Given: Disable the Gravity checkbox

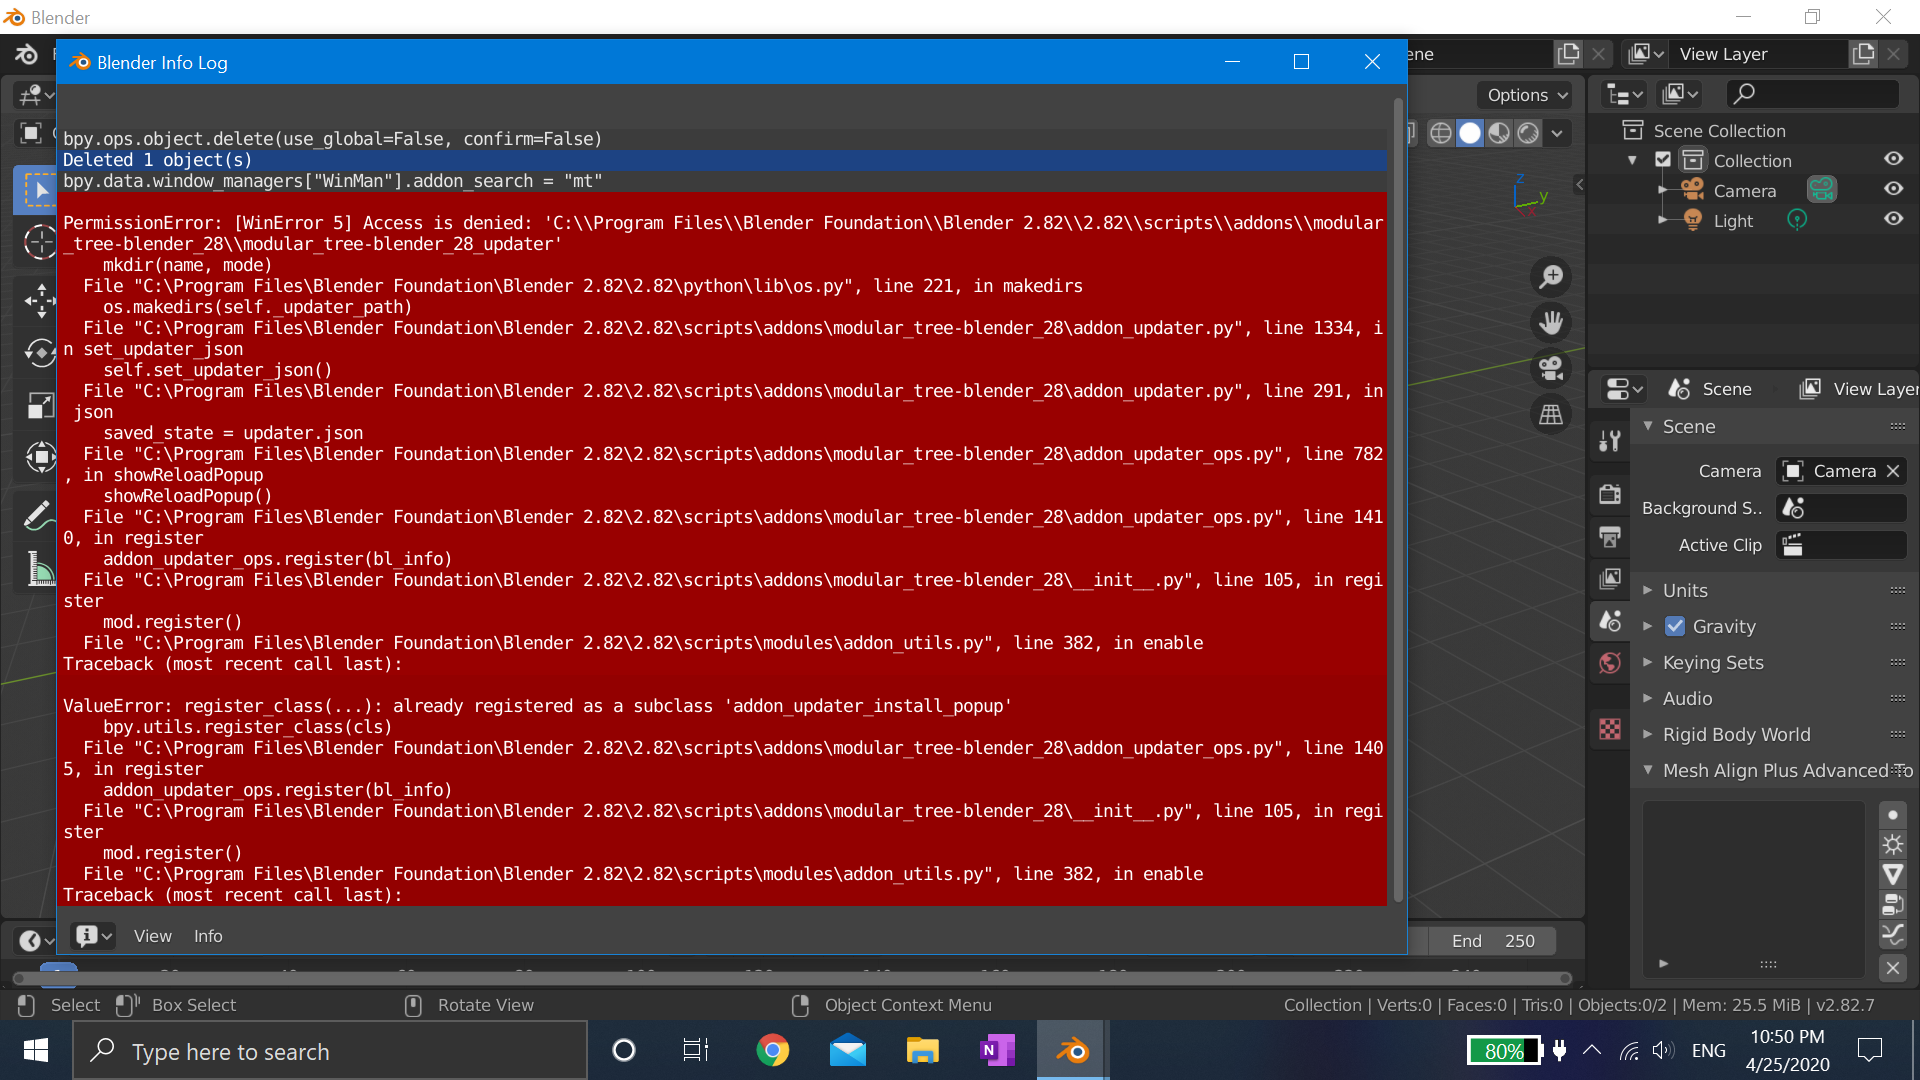Looking at the screenshot, I should pos(1677,627).
